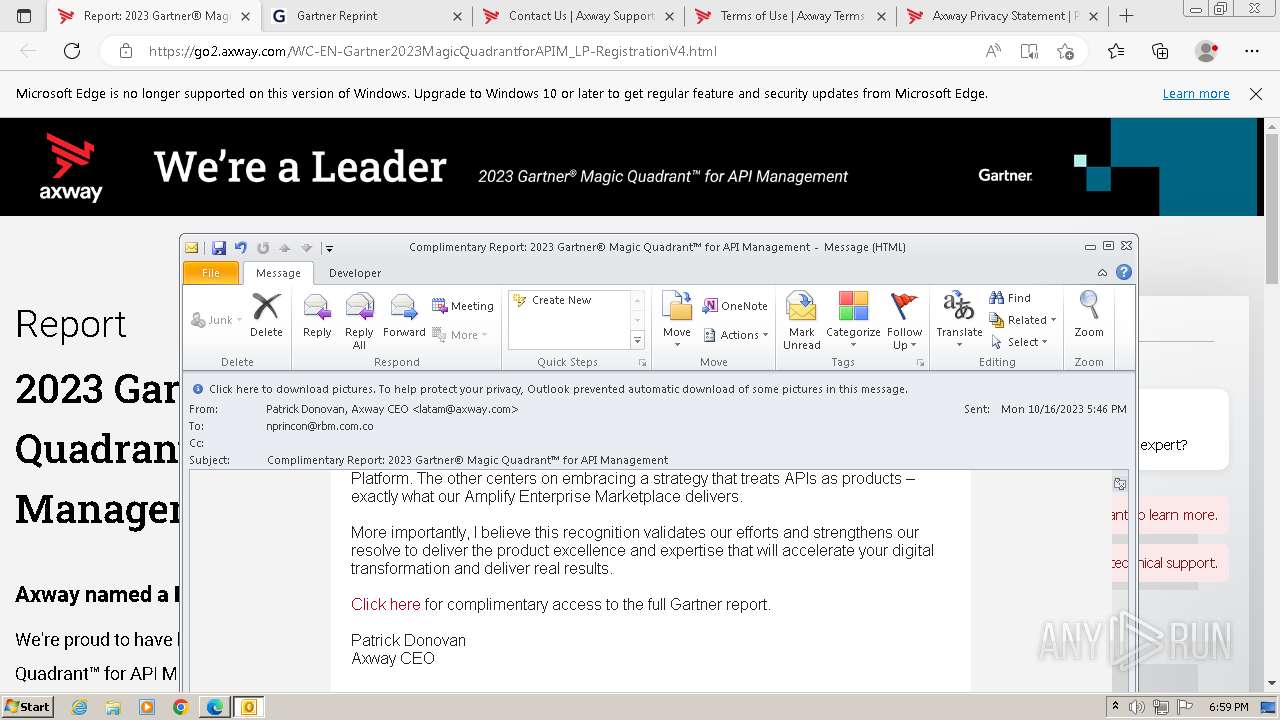
Task: Click Reply All in Respond group
Action: [x=359, y=321]
